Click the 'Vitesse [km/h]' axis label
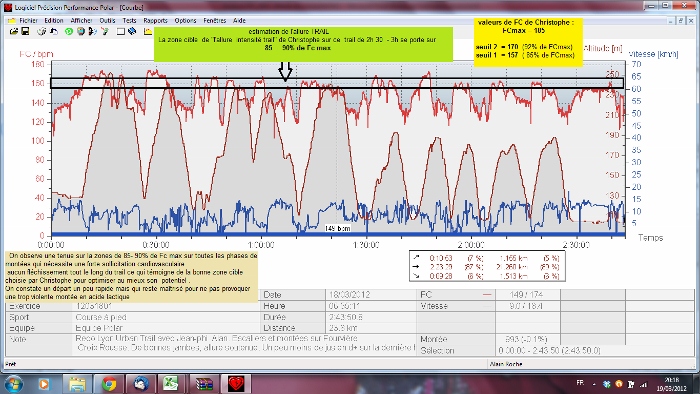 [653, 54]
